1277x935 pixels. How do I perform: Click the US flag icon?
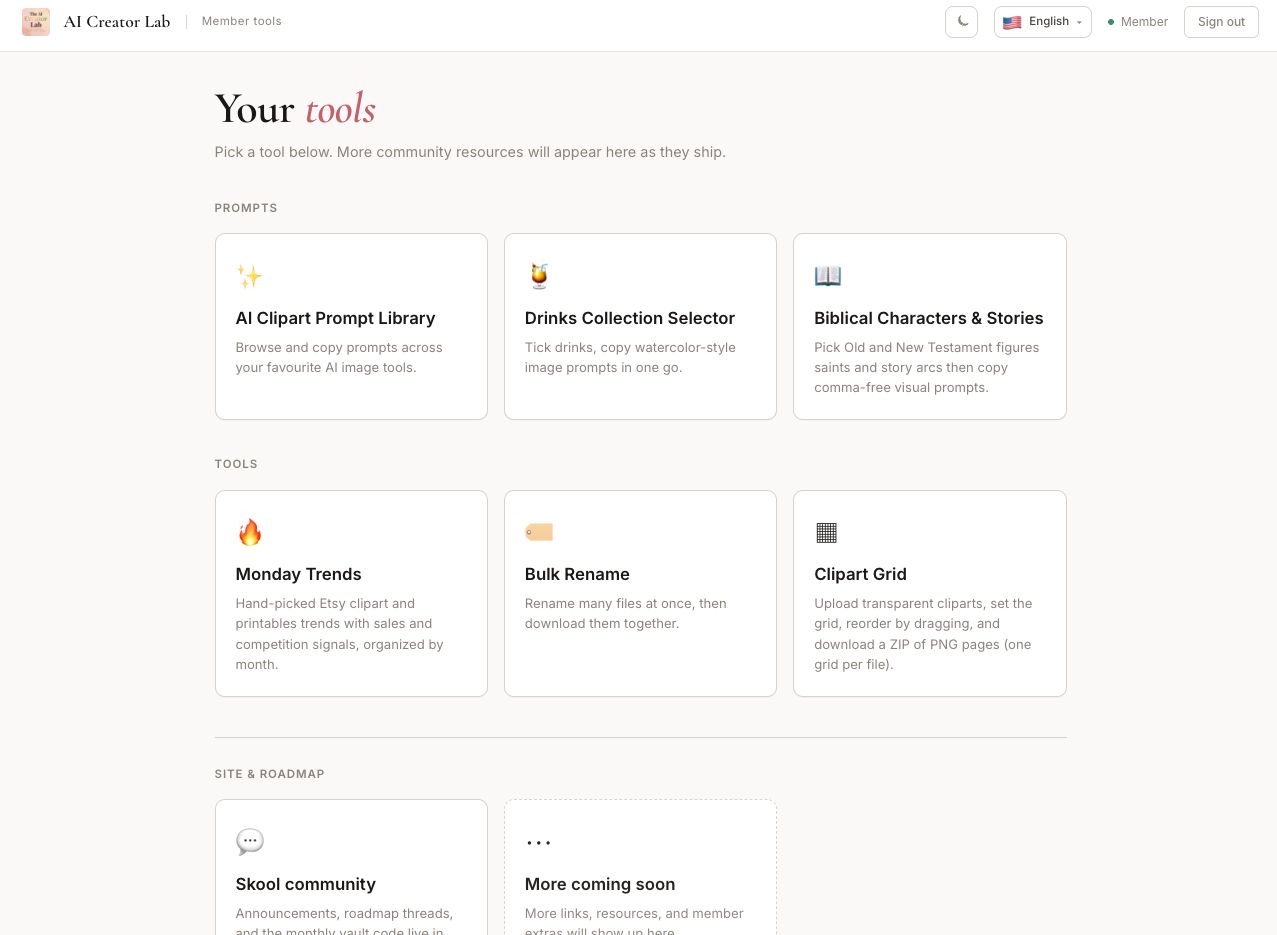coord(1012,22)
